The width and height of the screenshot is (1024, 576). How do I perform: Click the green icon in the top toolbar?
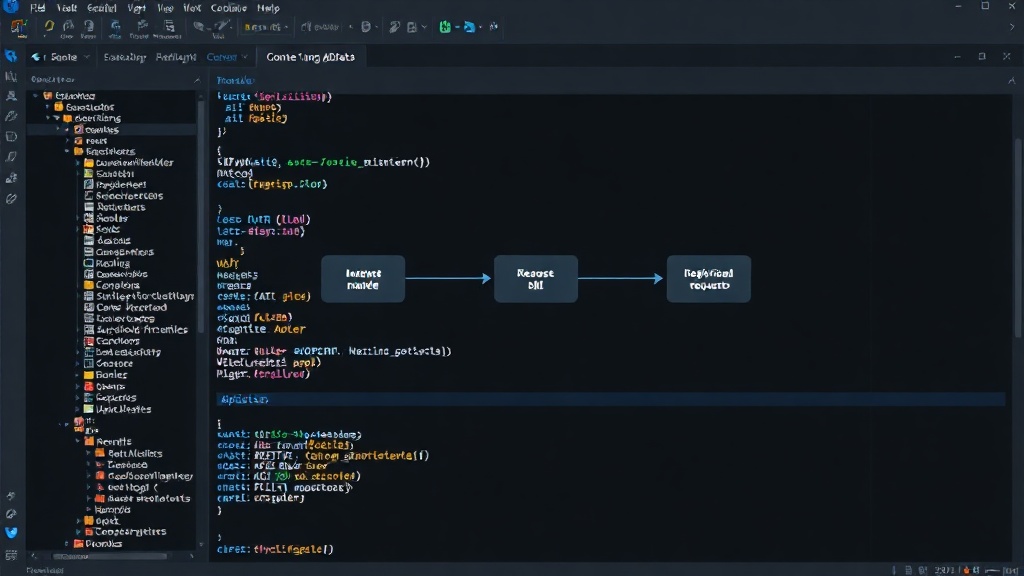445,27
